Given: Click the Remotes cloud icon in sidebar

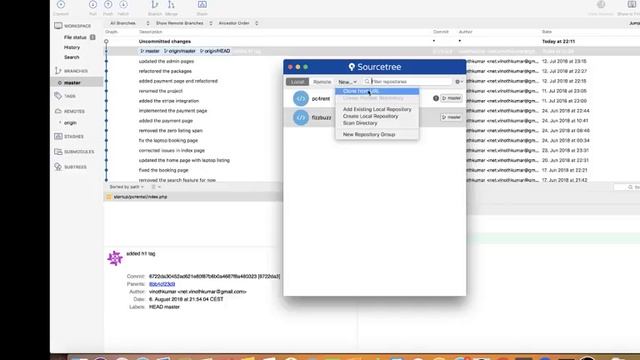Looking at the screenshot, I should tap(58, 111).
